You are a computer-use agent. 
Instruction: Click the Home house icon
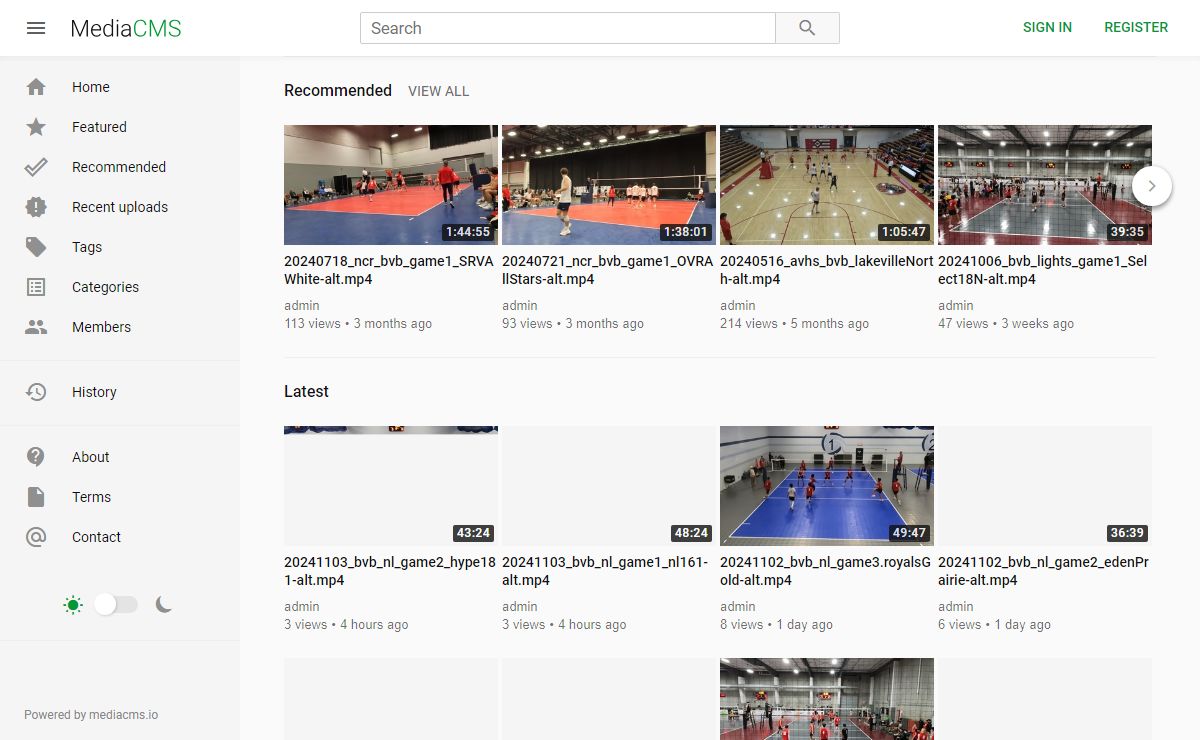pos(36,87)
